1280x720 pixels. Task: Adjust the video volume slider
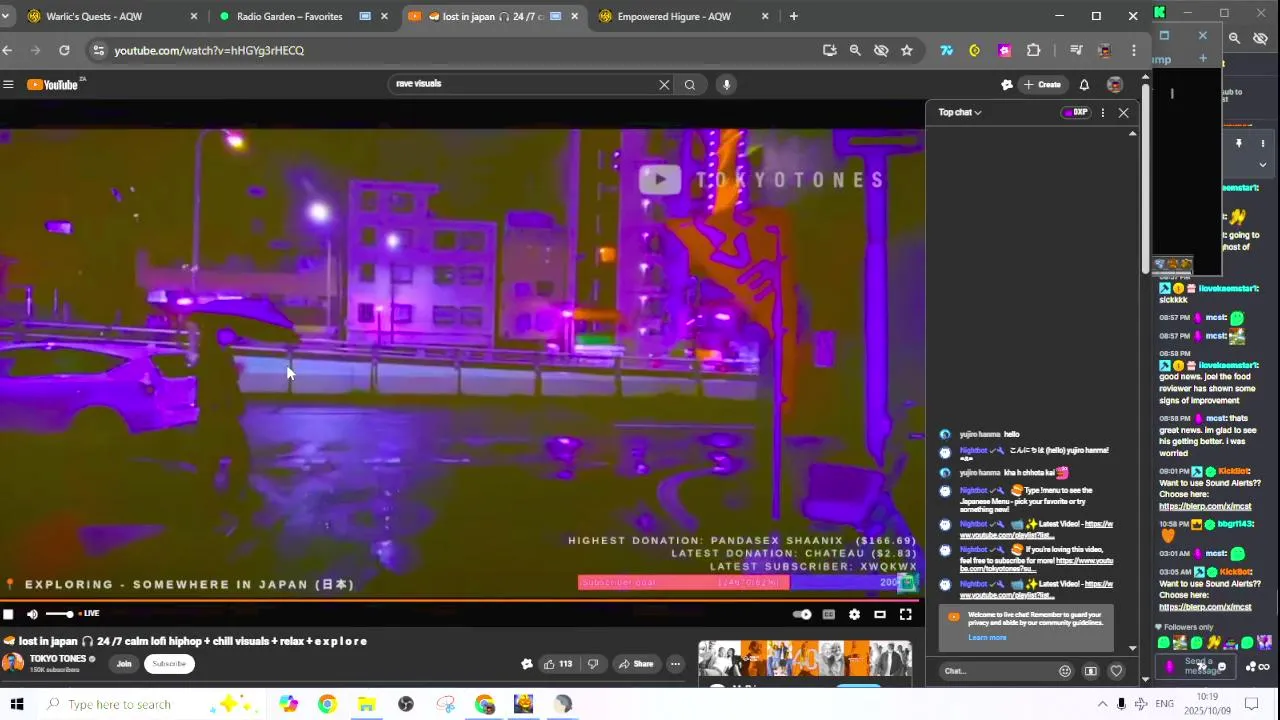59,614
